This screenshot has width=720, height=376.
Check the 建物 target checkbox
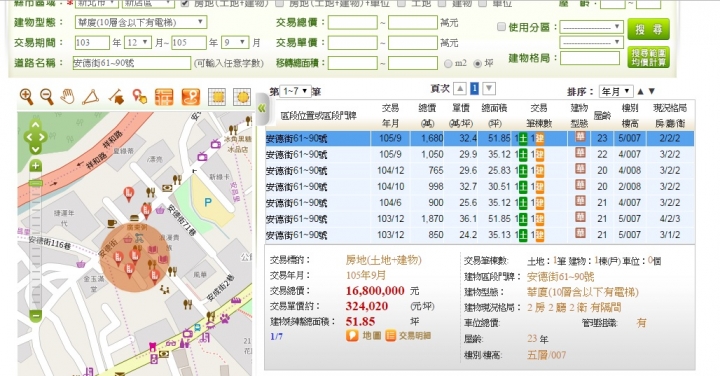click(442, 3)
